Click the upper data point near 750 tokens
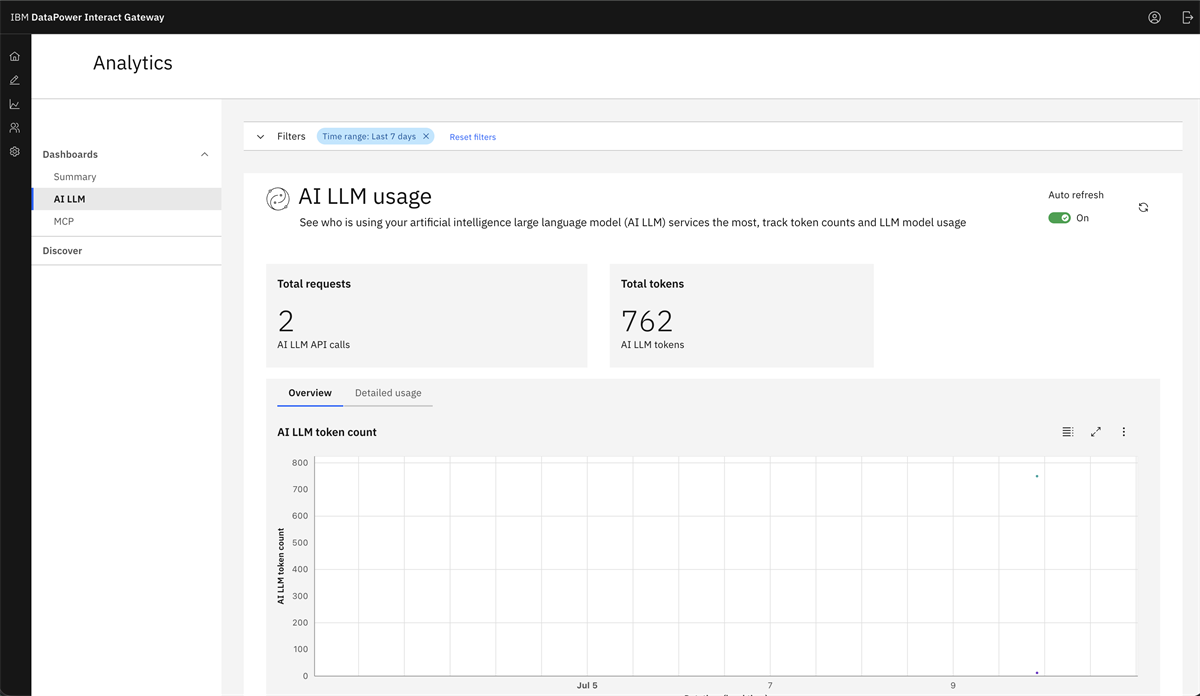The height and width of the screenshot is (696, 1200). coord(1037,476)
